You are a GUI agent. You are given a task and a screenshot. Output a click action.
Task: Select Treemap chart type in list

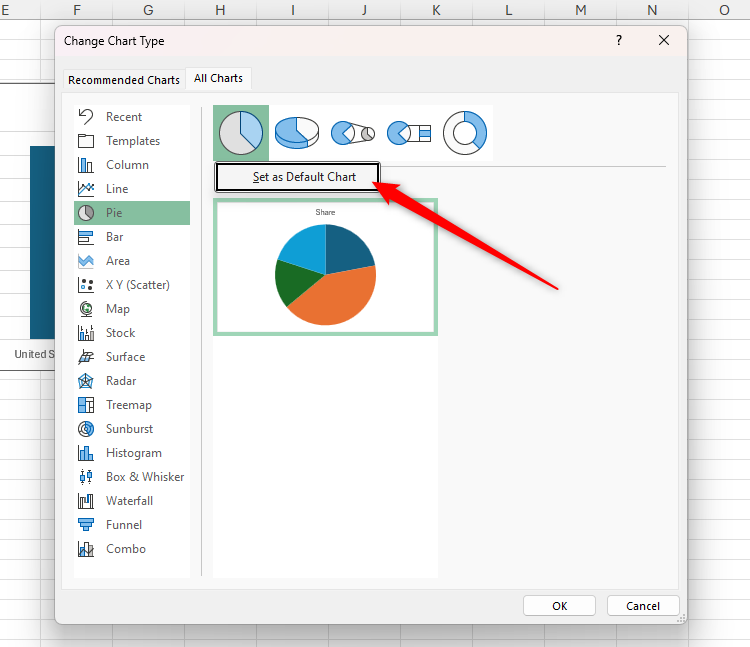pyautogui.click(x=129, y=405)
